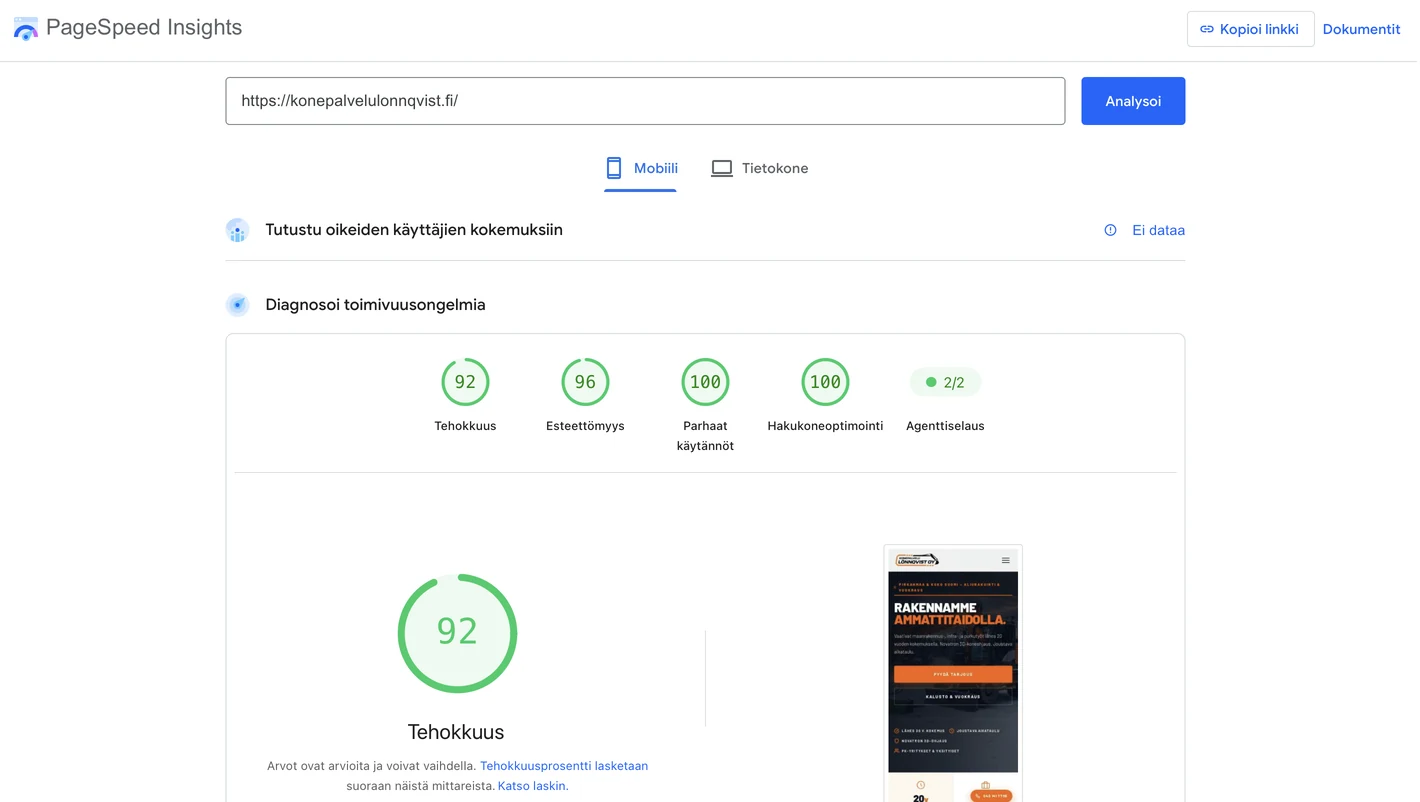
Task: Click the real-user experience section icon
Action: 237,230
